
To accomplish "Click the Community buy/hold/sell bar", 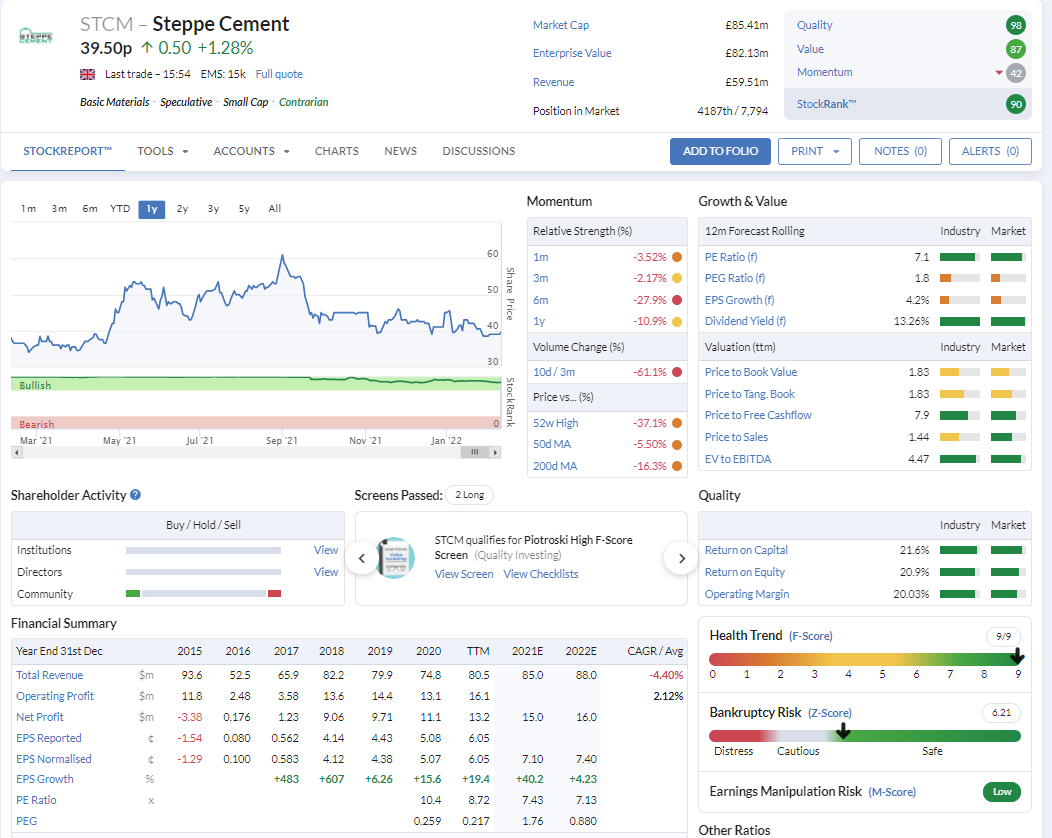I will coord(203,594).
